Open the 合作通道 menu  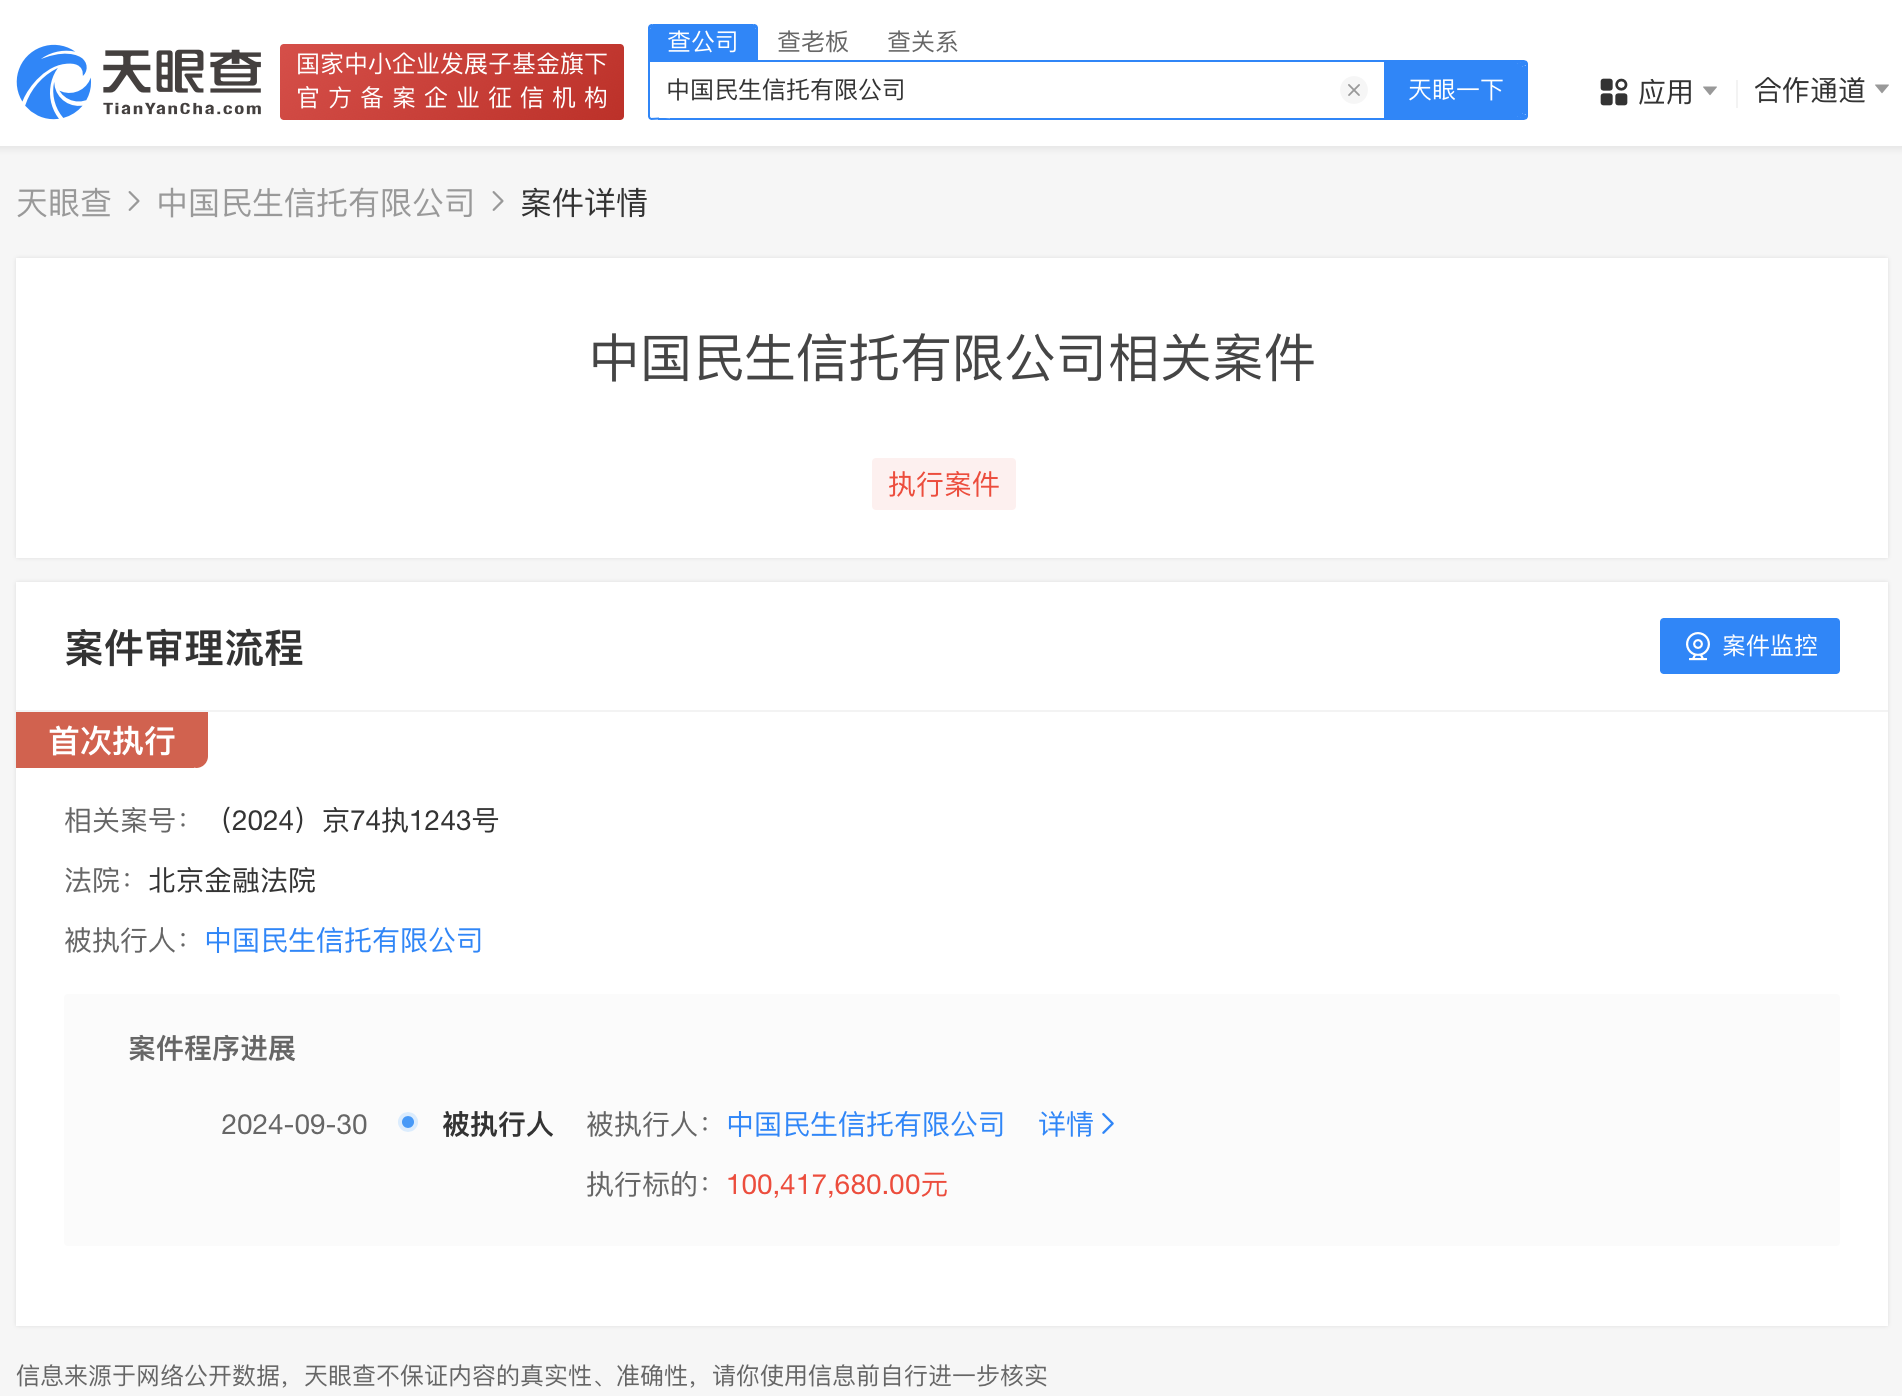1809,91
